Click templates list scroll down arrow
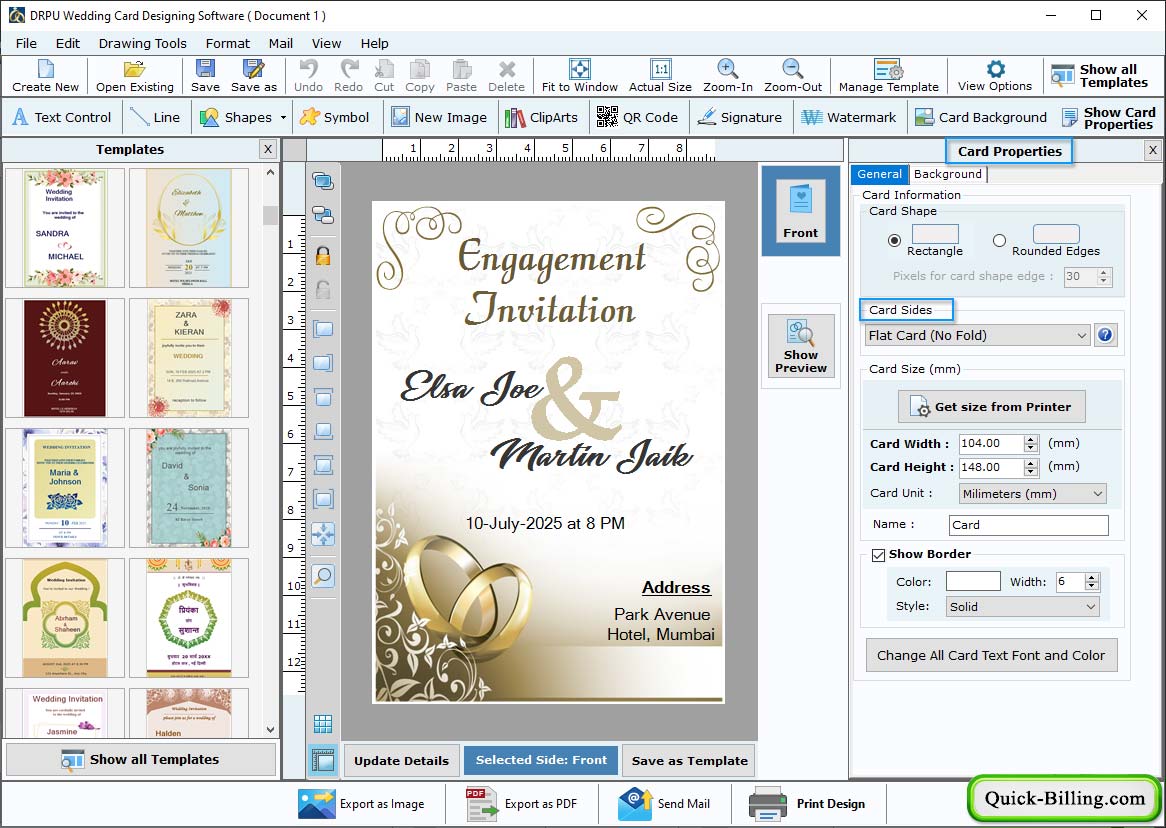Screen dimensions: 1166x828 coord(270,730)
